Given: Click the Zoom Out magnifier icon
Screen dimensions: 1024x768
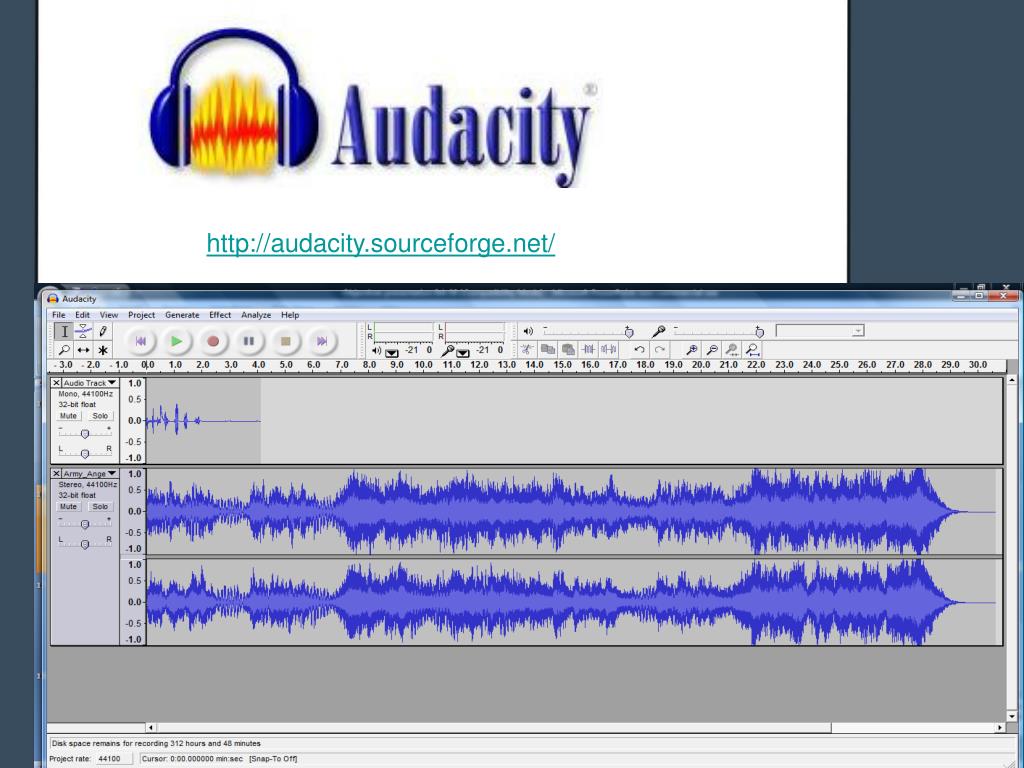Looking at the screenshot, I should click(x=712, y=349).
